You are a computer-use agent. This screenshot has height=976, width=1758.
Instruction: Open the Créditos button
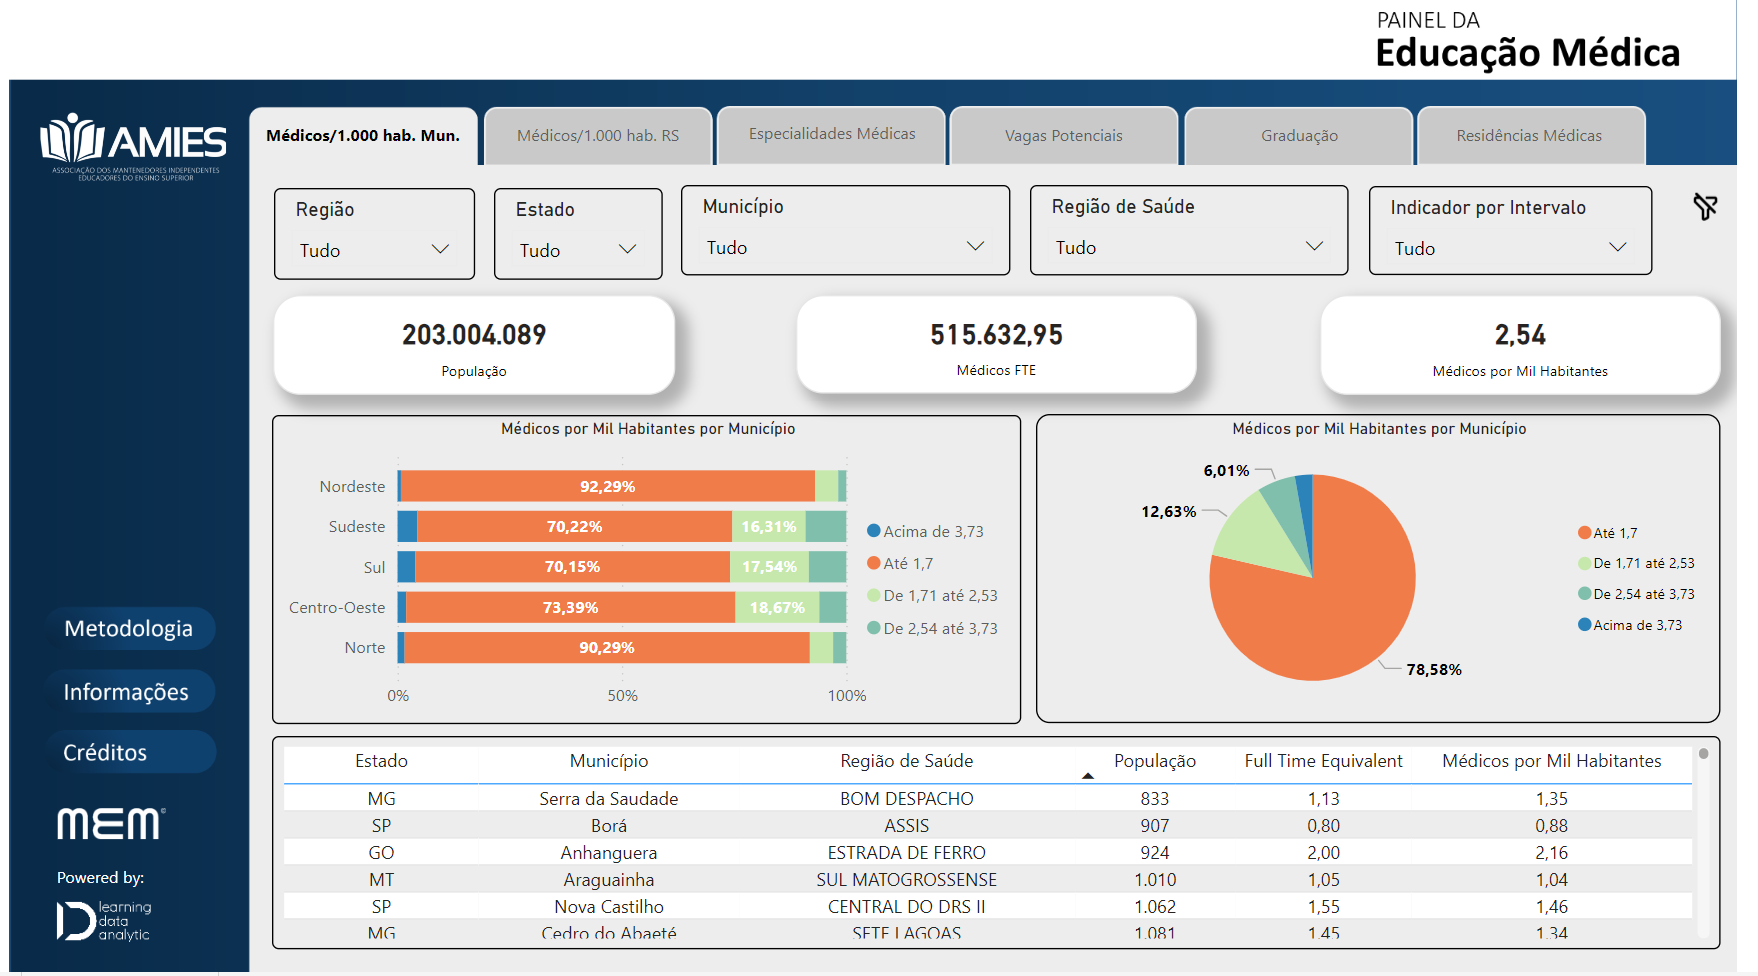130,752
